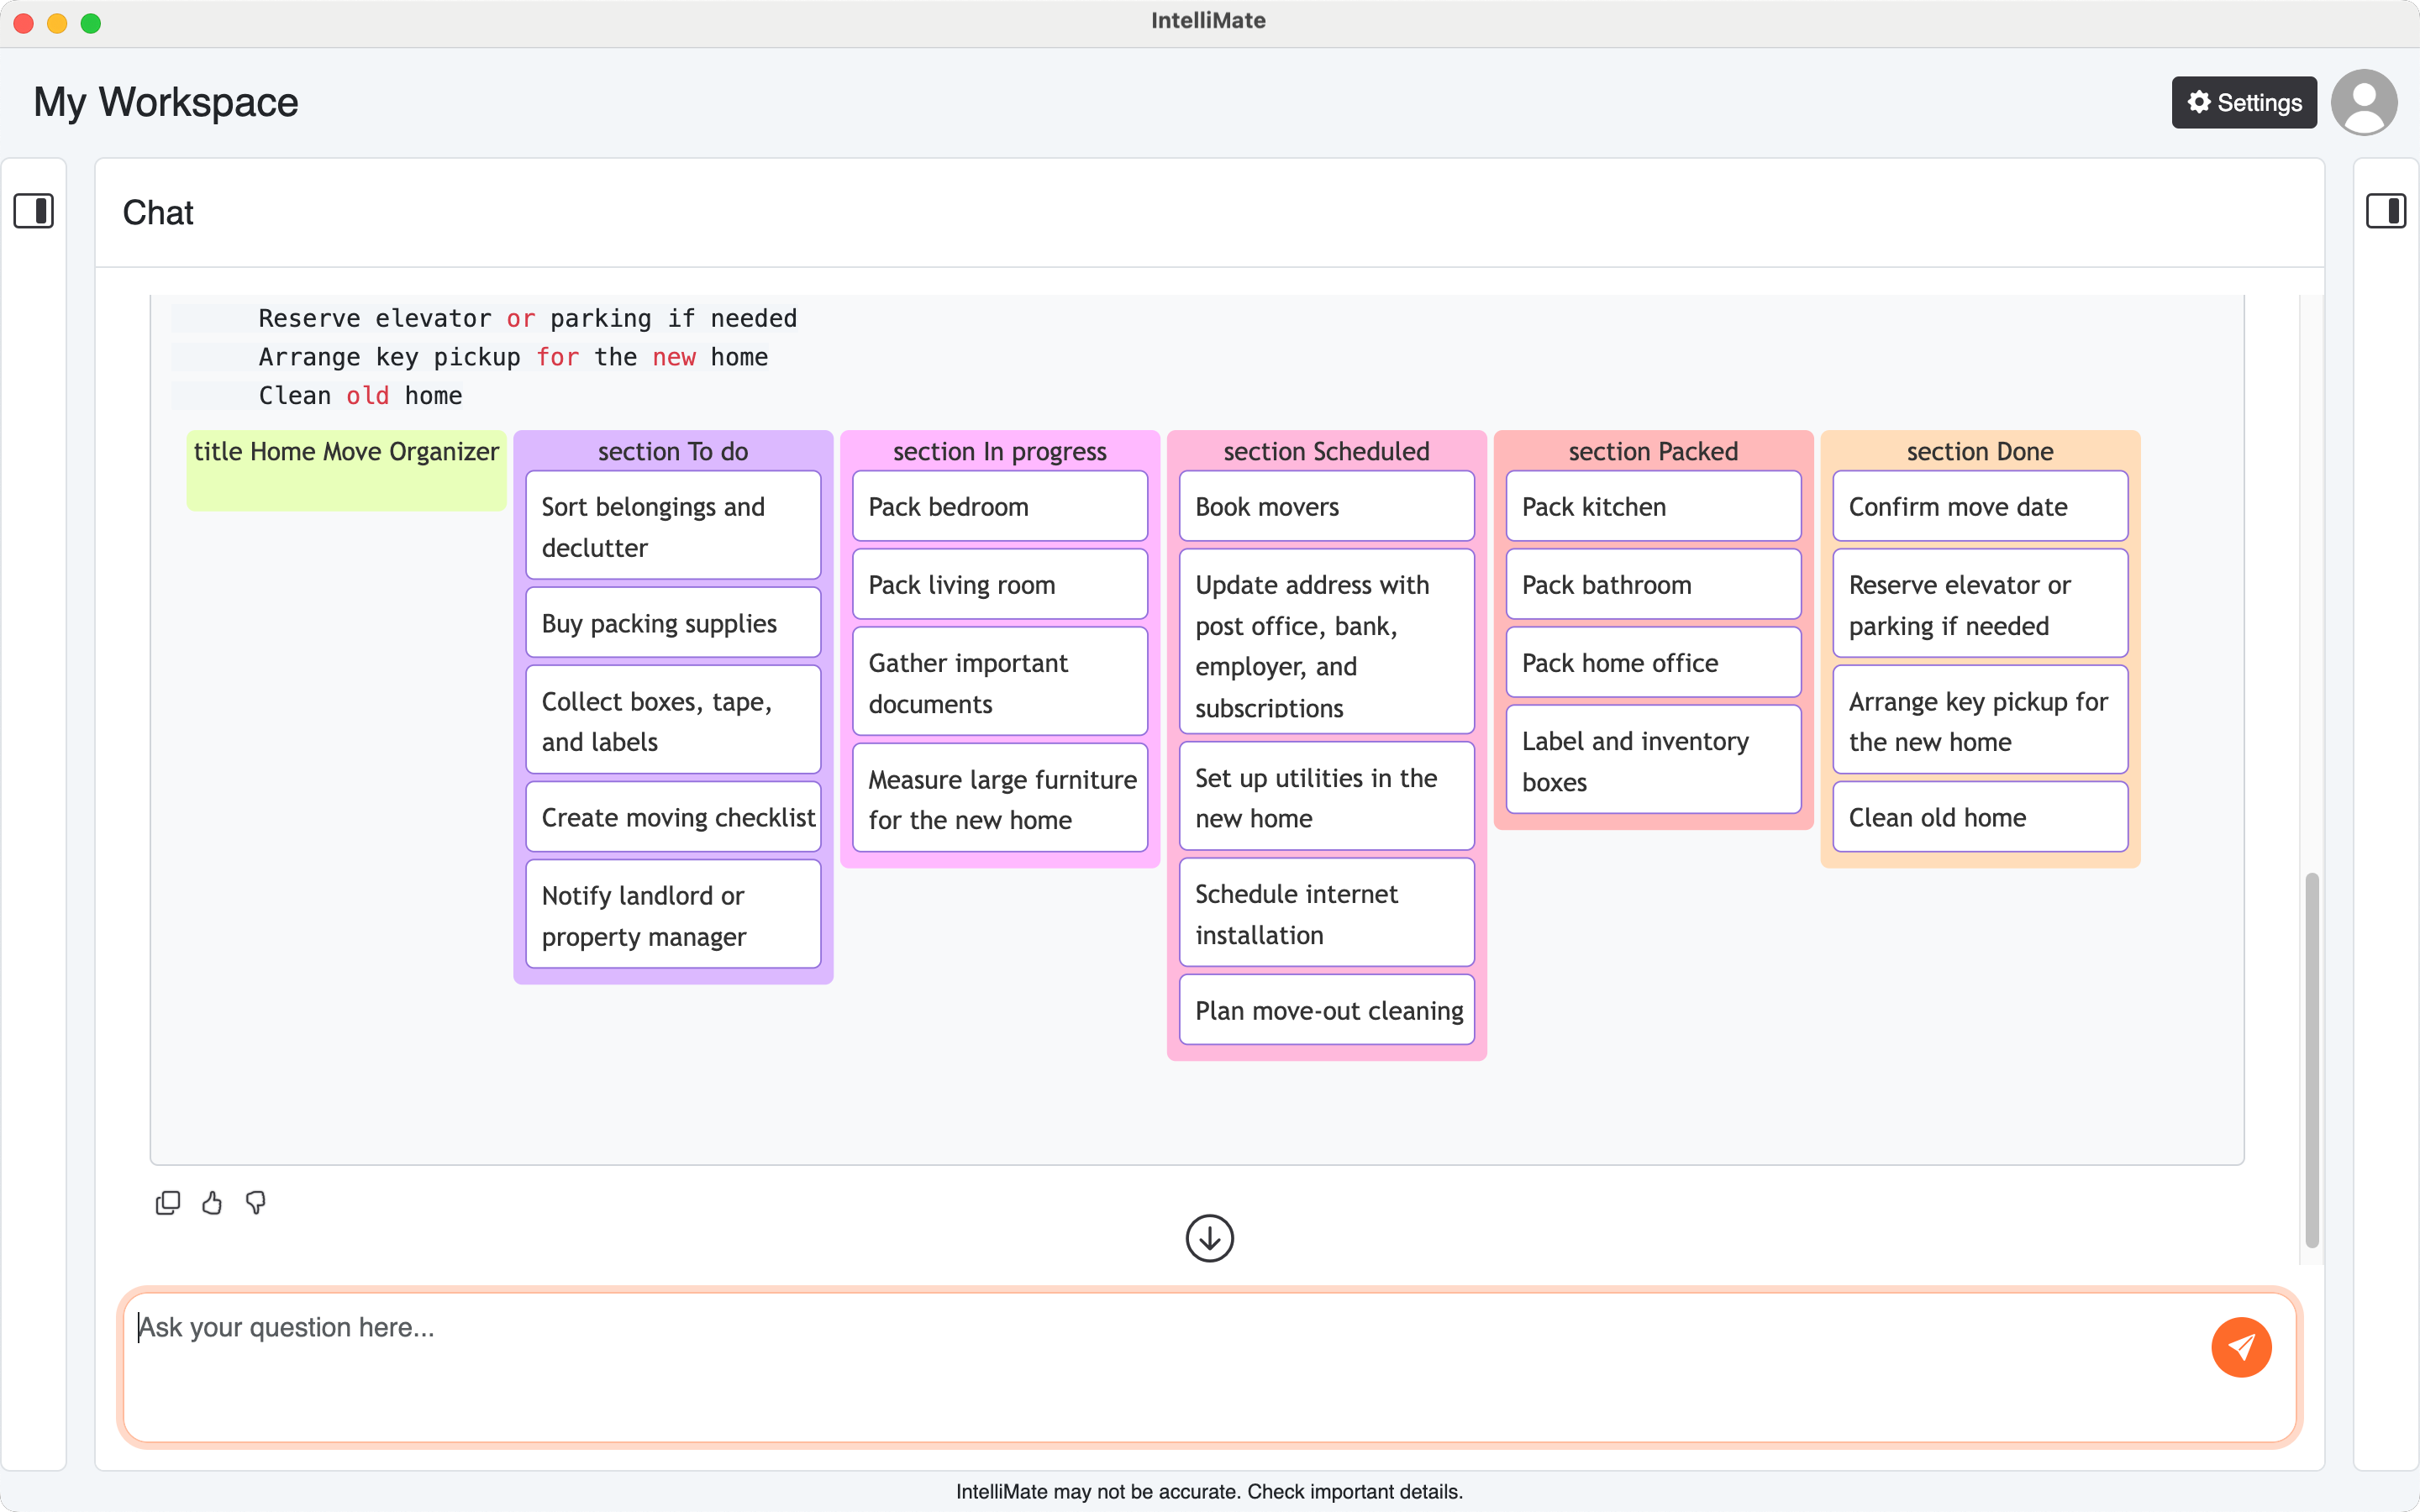The height and width of the screenshot is (1512, 2420).
Task: Select the Pack bedroom card
Action: click(1000, 506)
